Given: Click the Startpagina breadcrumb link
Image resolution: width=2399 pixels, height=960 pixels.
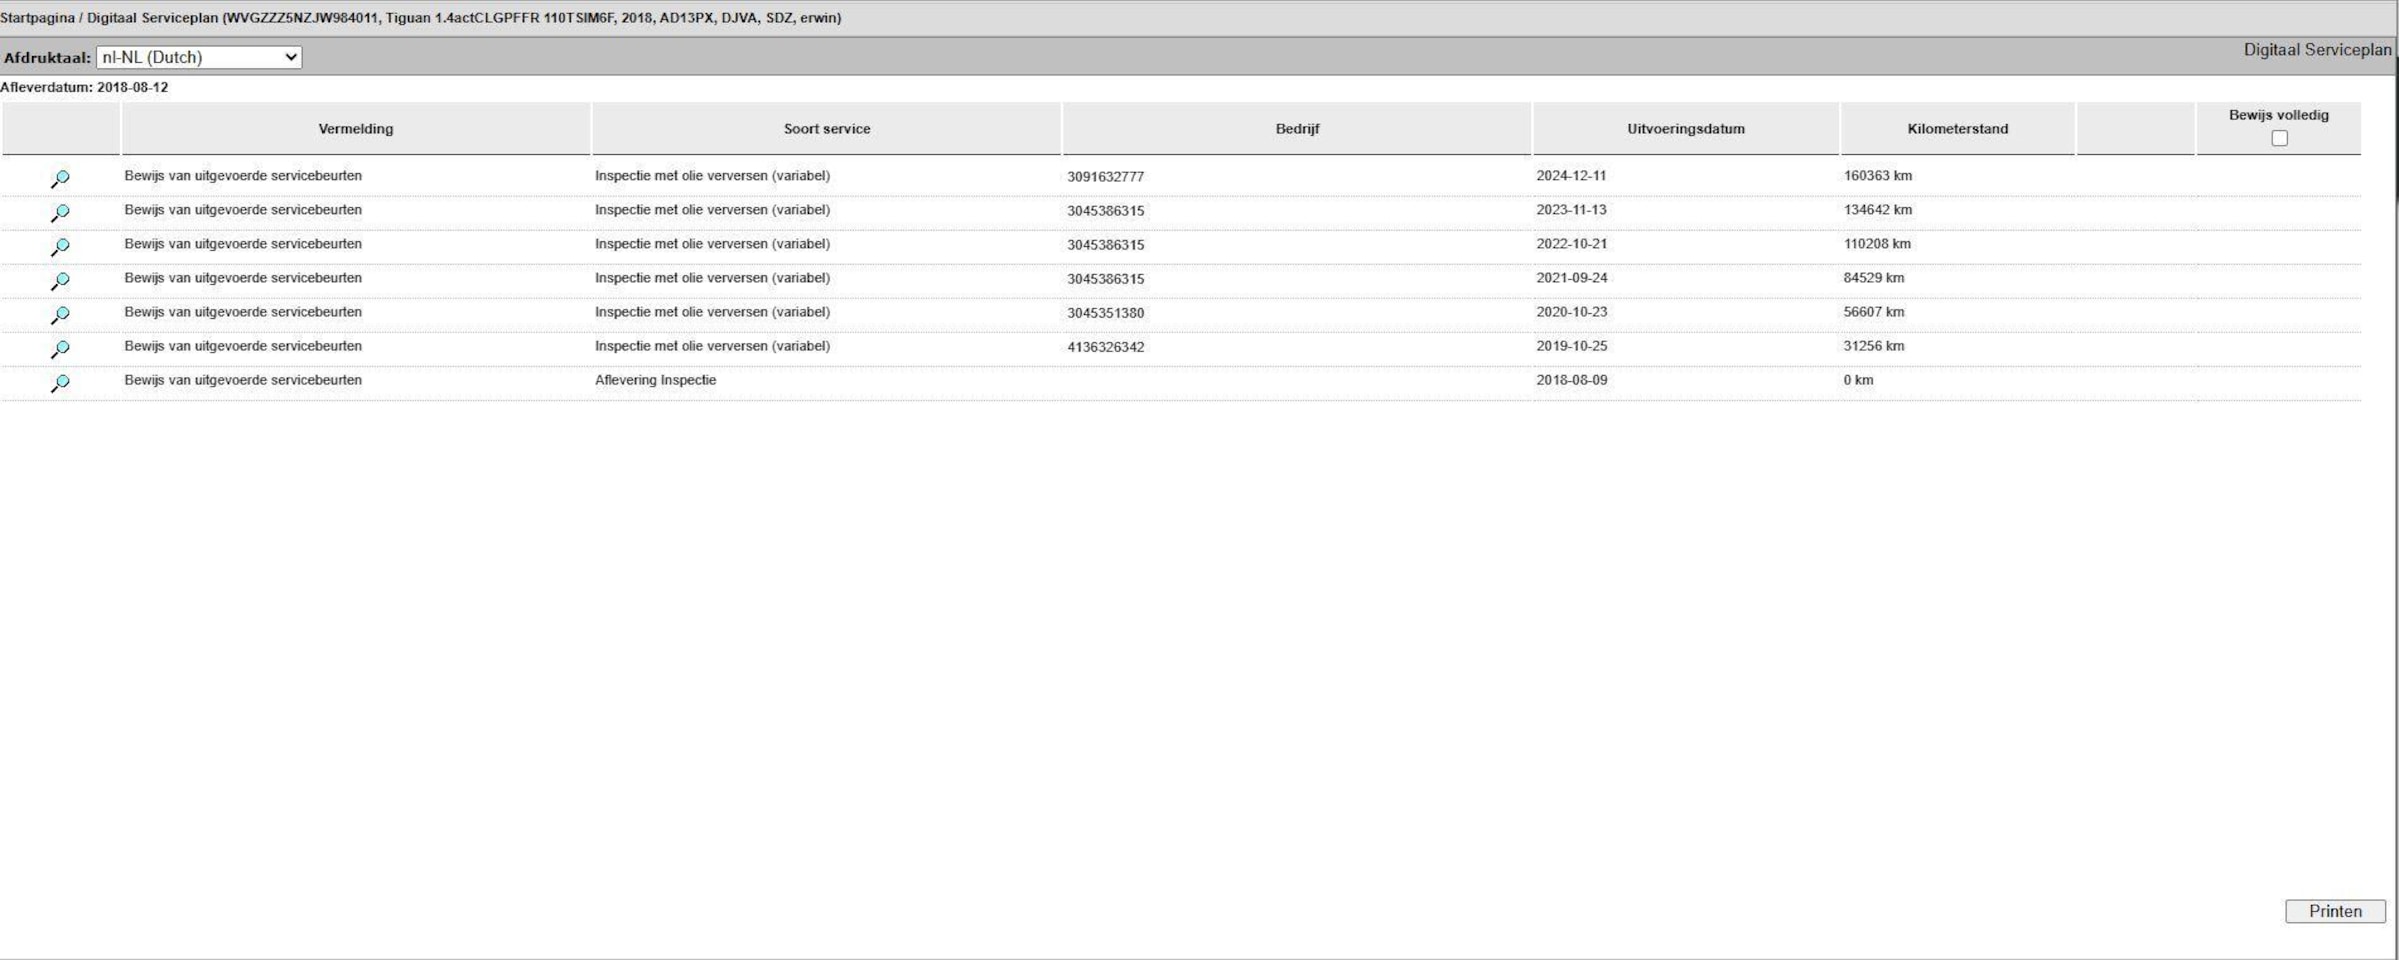Looking at the screenshot, I should coord(37,18).
